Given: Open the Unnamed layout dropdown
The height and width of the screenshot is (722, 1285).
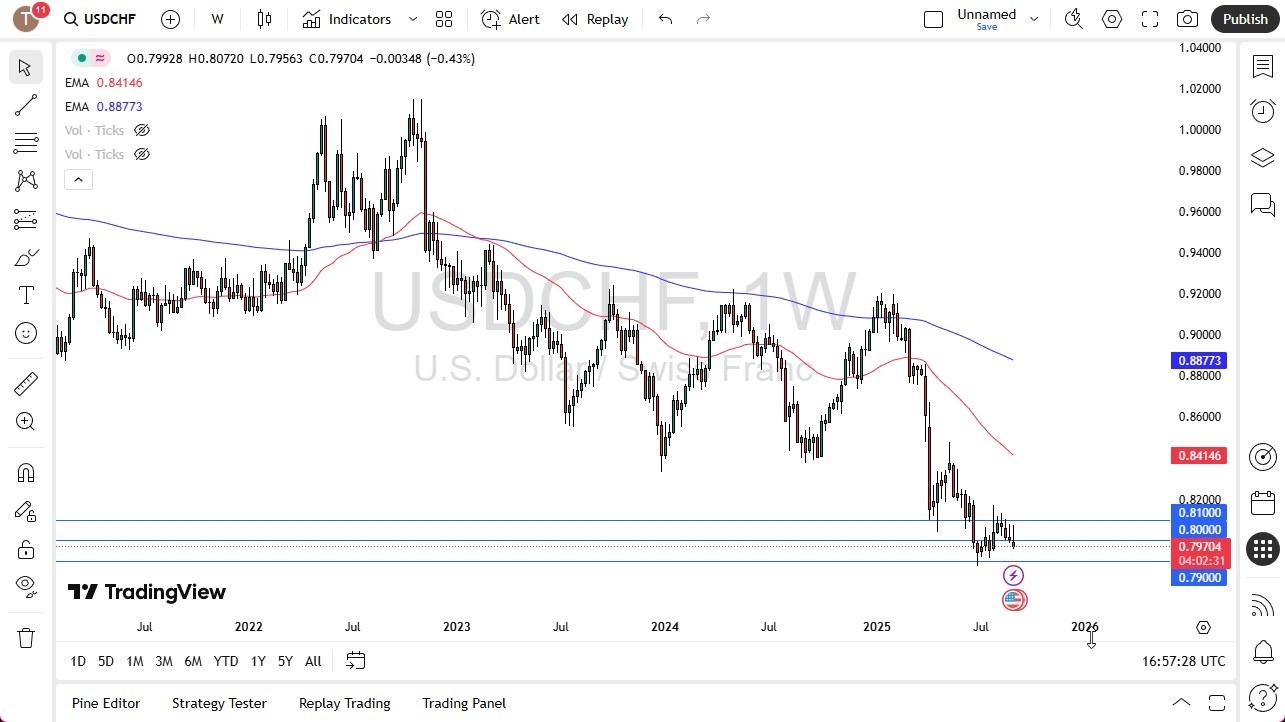Looking at the screenshot, I should coord(1034,19).
